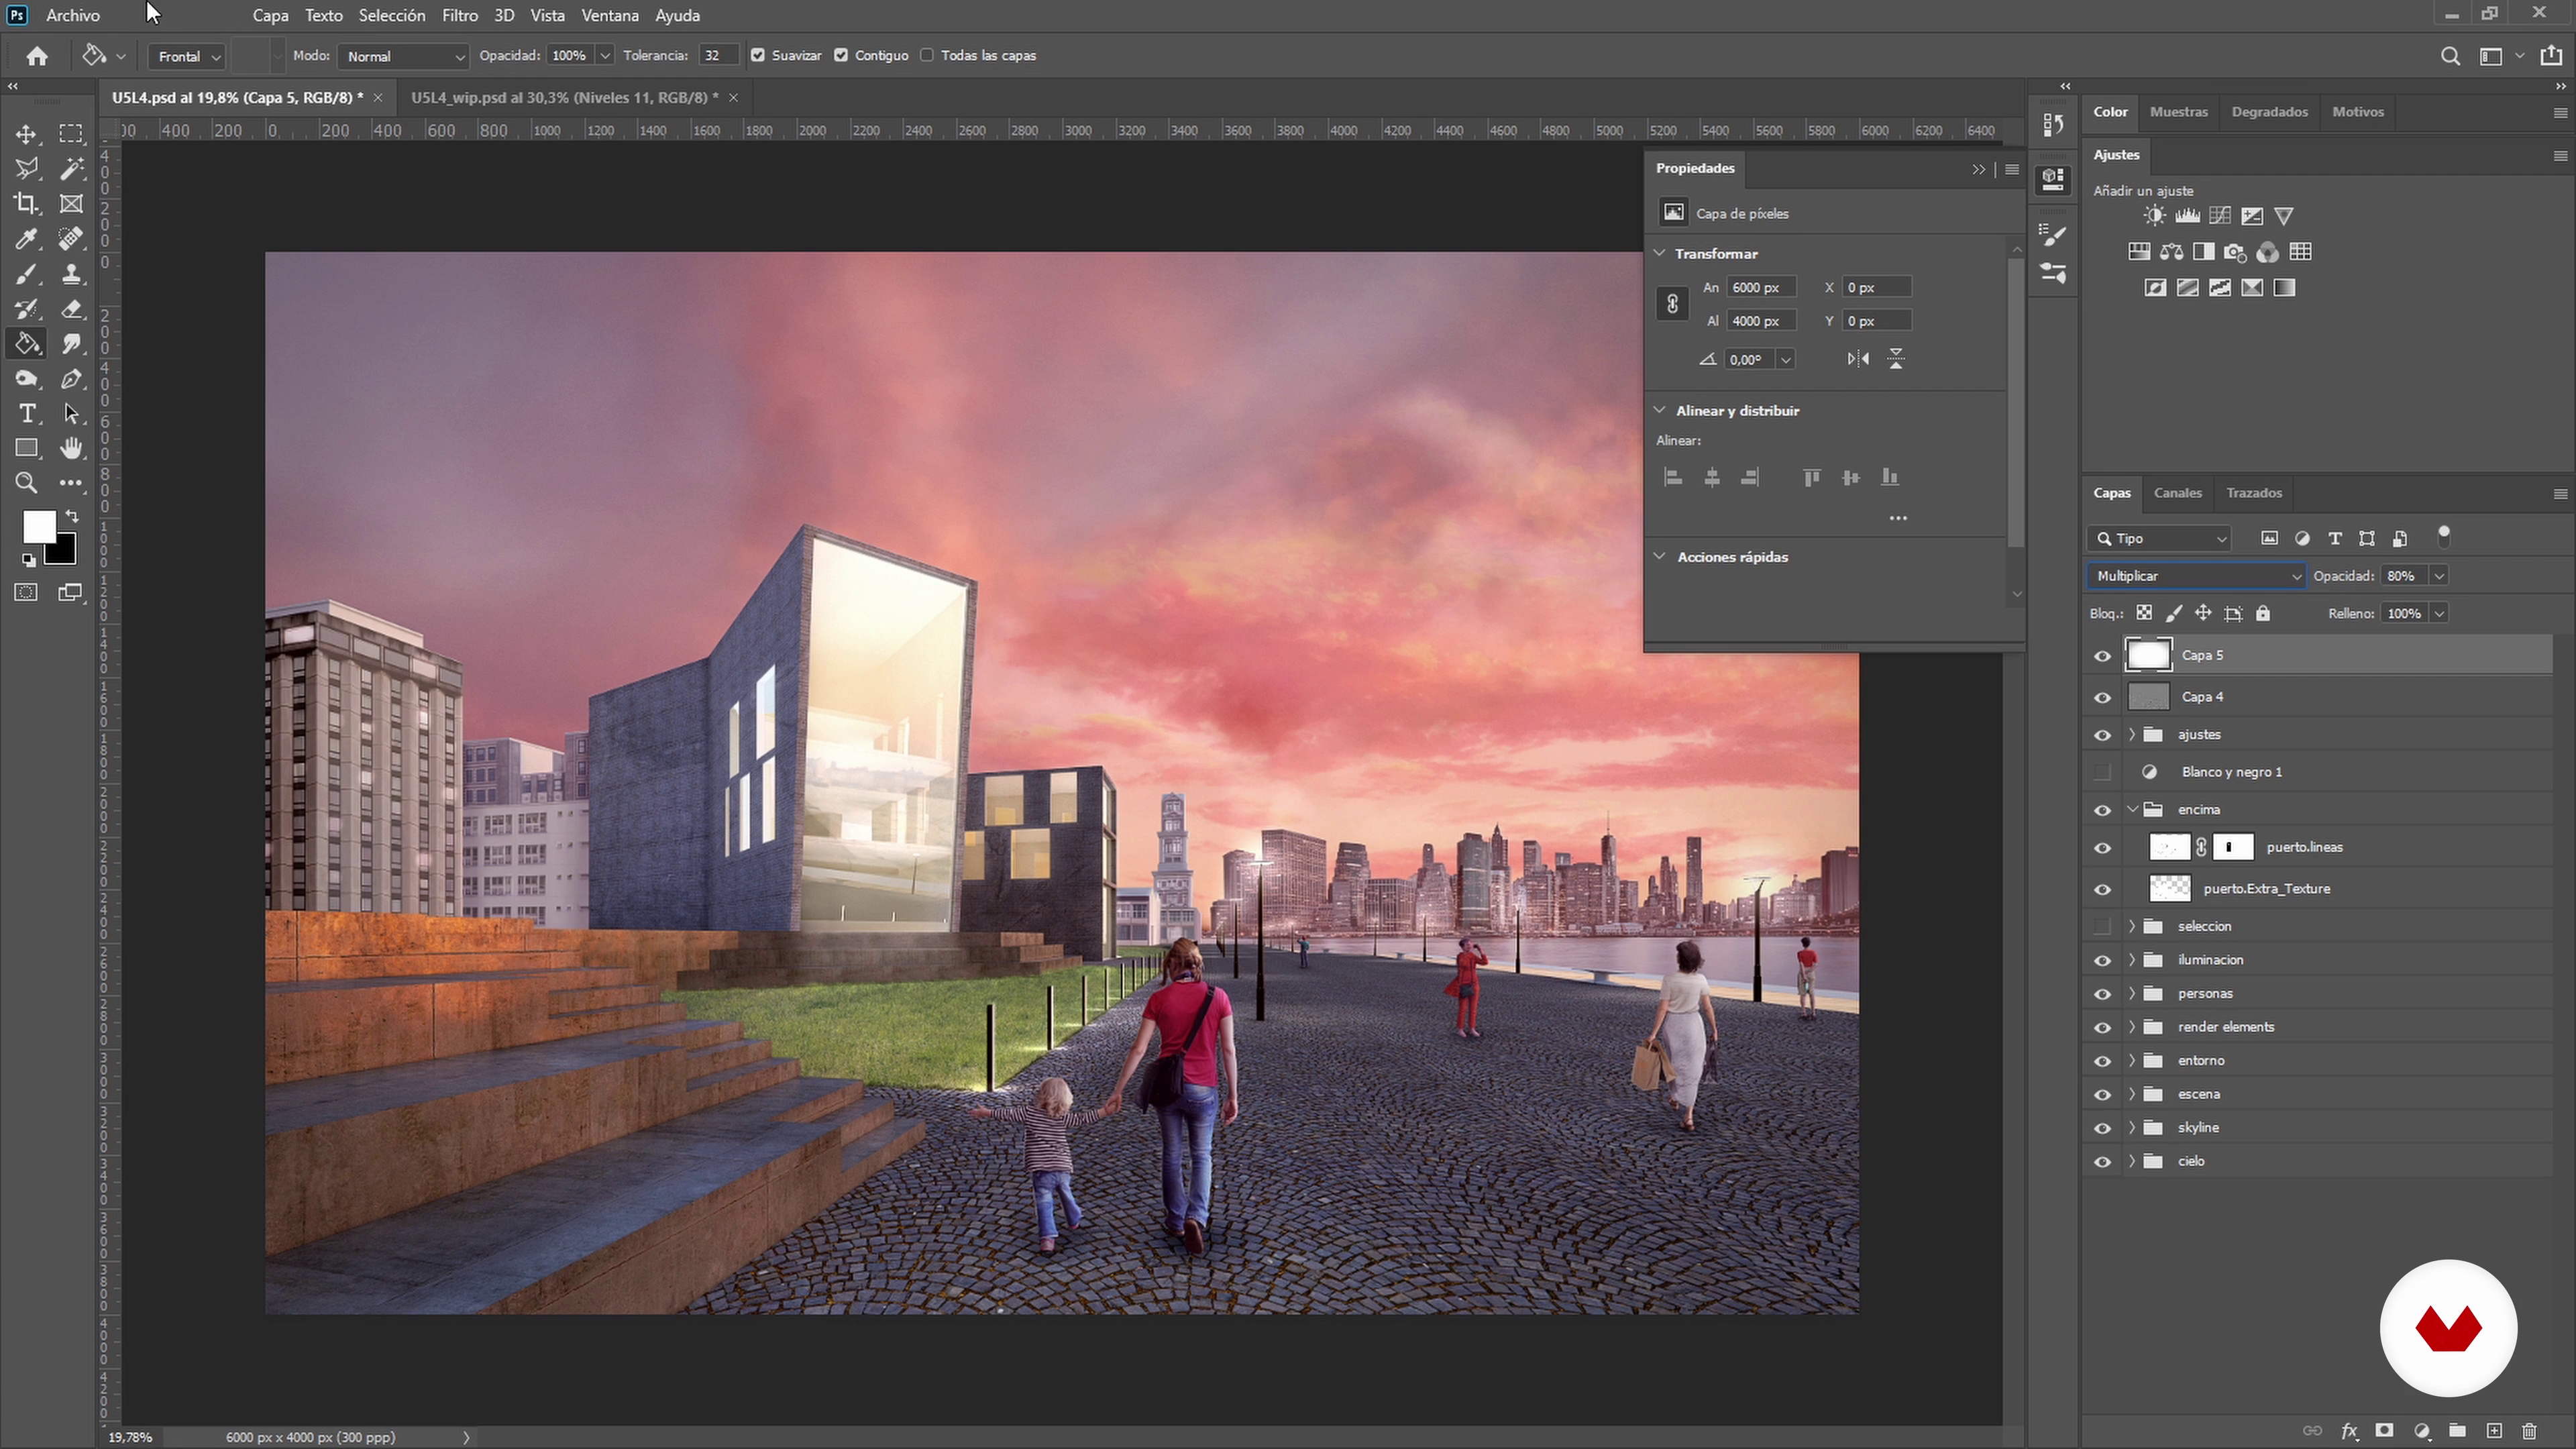This screenshot has height=1449, width=2576.
Task: Open the Multiplicar blend mode dropdown
Action: coord(2196,576)
